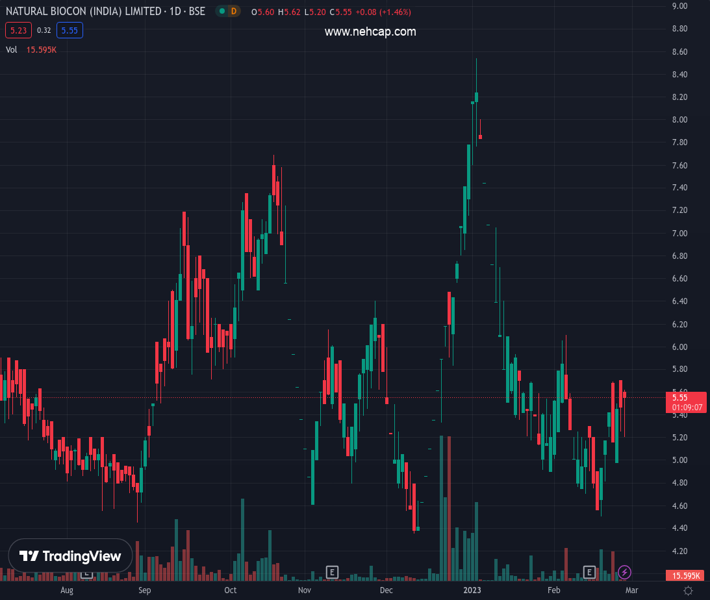This screenshot has height=600, width=710.
Task: Click the red sell price 5.23 box
Action: click(x=17, y=30)
